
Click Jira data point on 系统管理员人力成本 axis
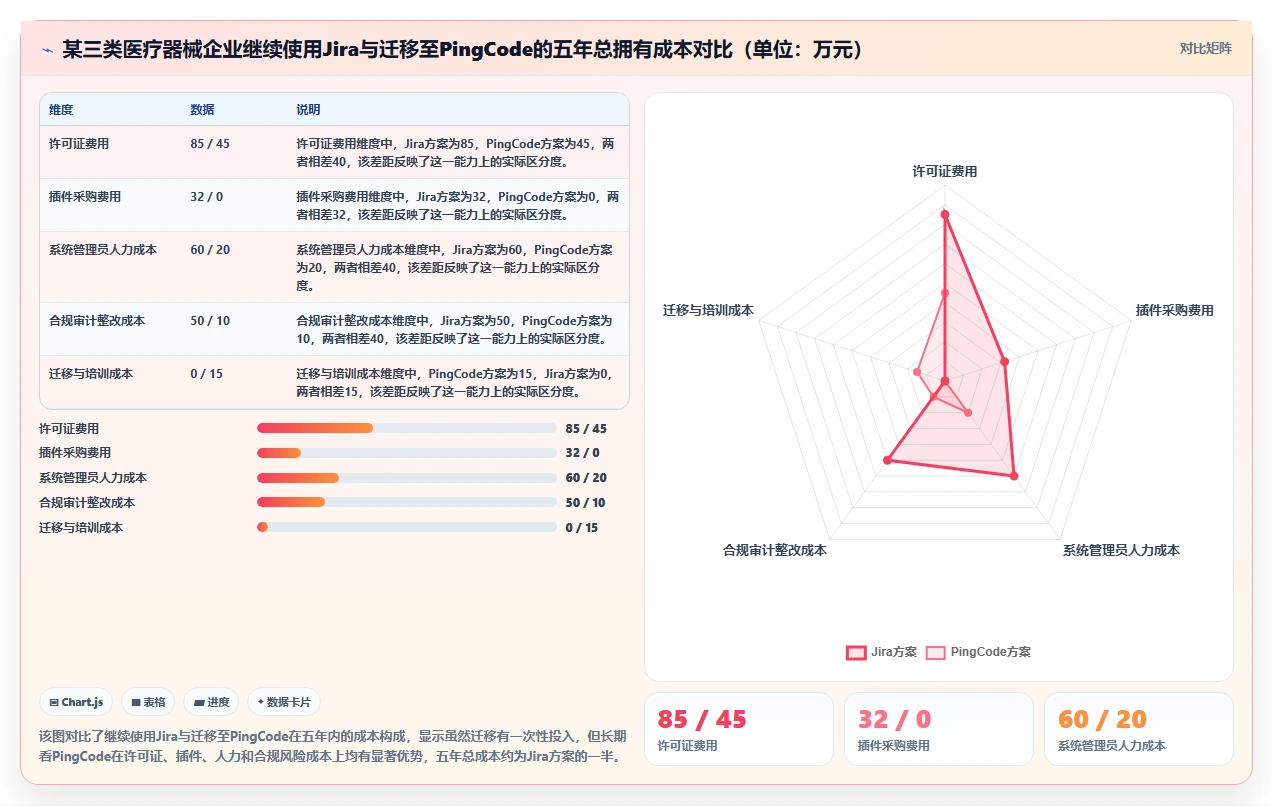[1014, 476]
